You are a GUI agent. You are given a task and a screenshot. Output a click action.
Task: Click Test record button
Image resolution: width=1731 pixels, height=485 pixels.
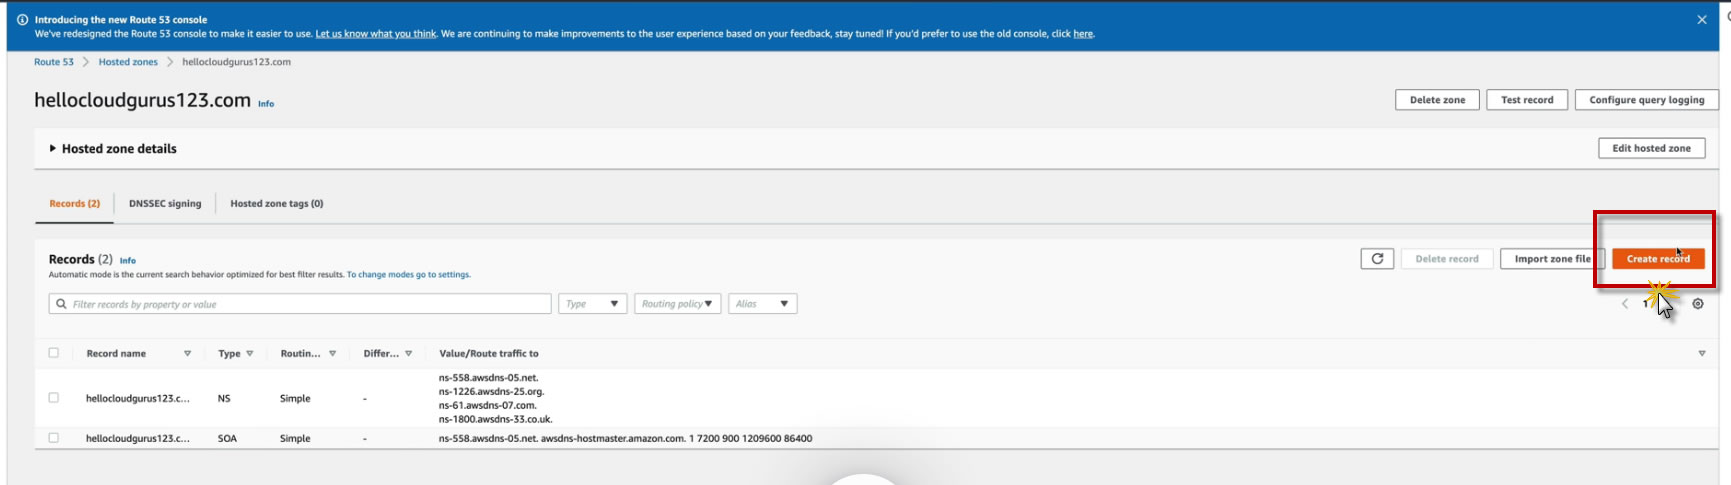click(1527, 100)
